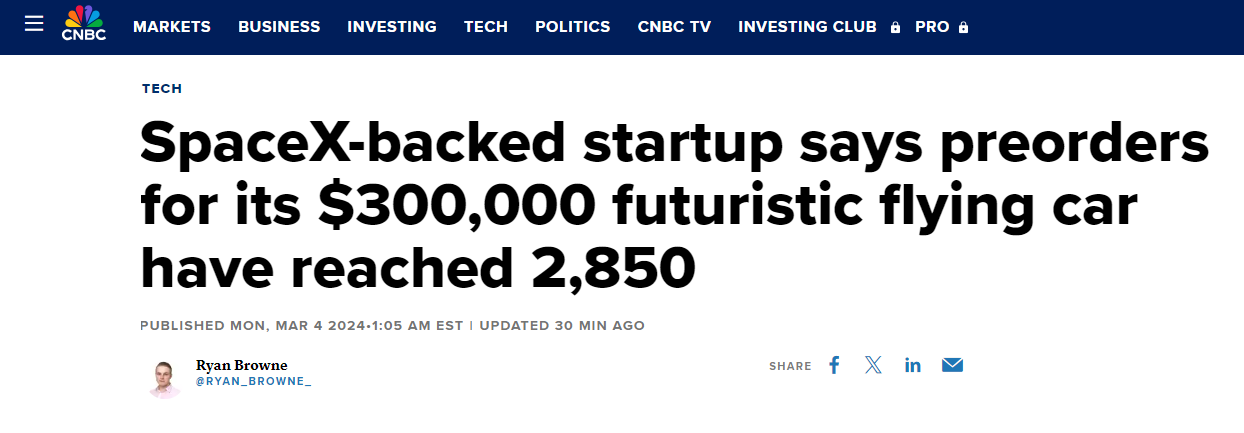Image resolution: width=1244 pixels, height=433 pixels.
Task: Click the TECH category label above headline
Action: [x=162, y=89]
